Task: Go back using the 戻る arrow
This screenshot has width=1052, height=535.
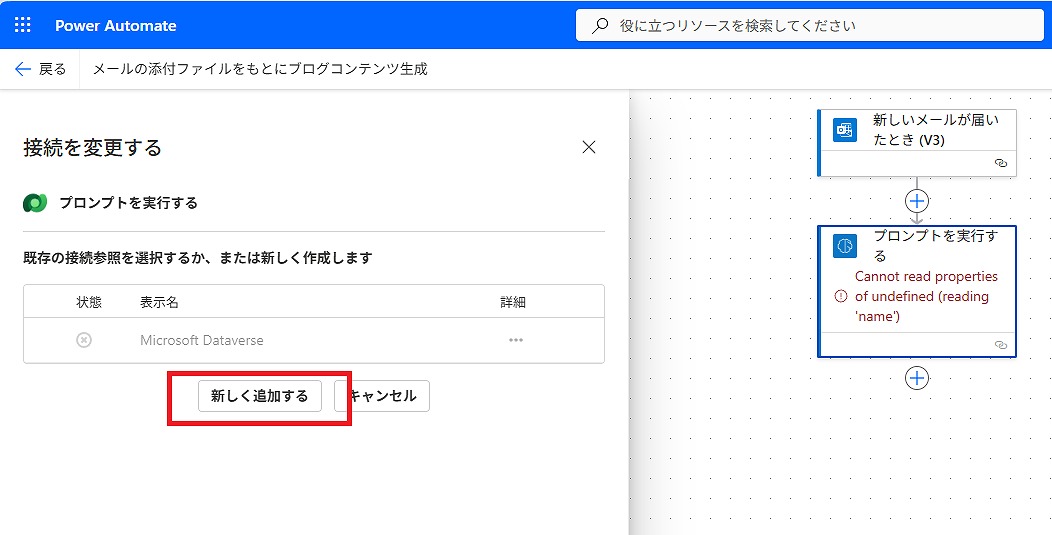Action: (x=40, y=69)
